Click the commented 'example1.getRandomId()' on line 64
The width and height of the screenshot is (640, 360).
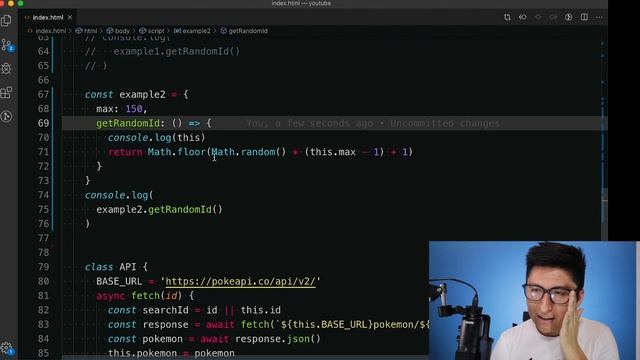click(x=176, y=51)
